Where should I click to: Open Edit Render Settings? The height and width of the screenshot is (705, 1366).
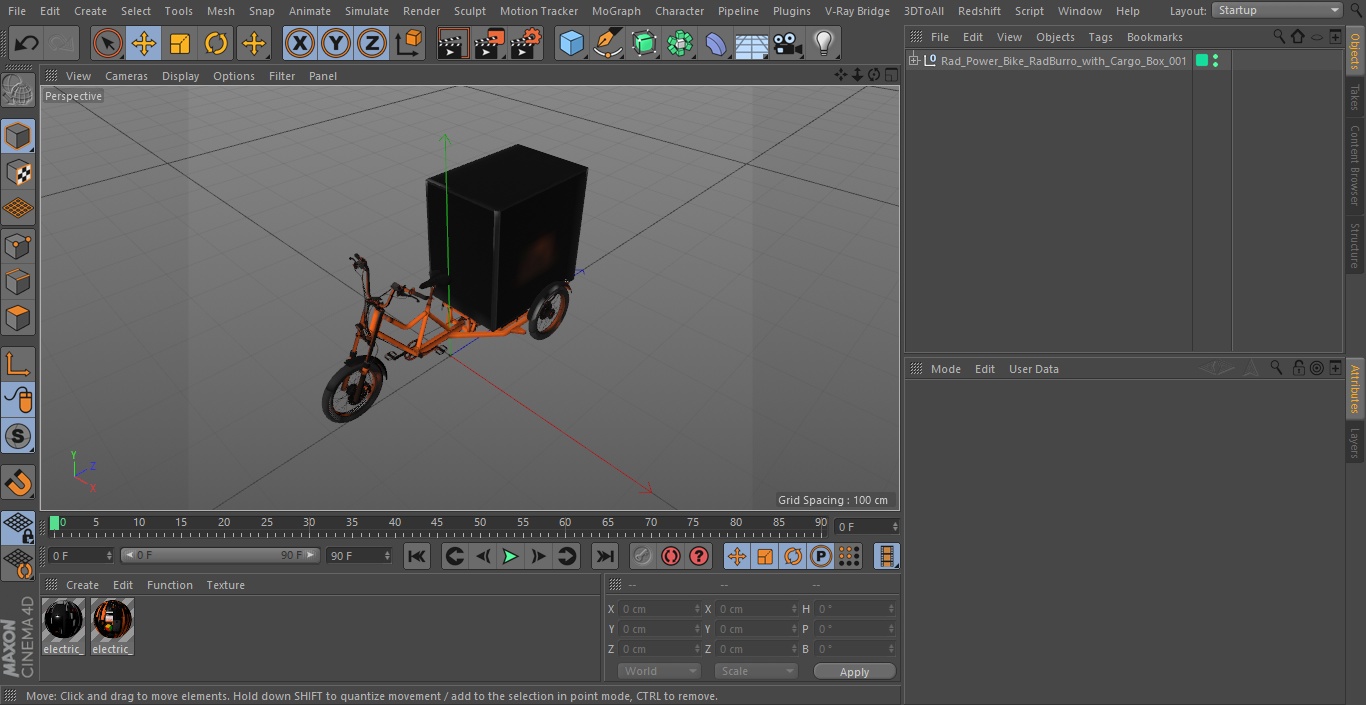tap(526, 44)
